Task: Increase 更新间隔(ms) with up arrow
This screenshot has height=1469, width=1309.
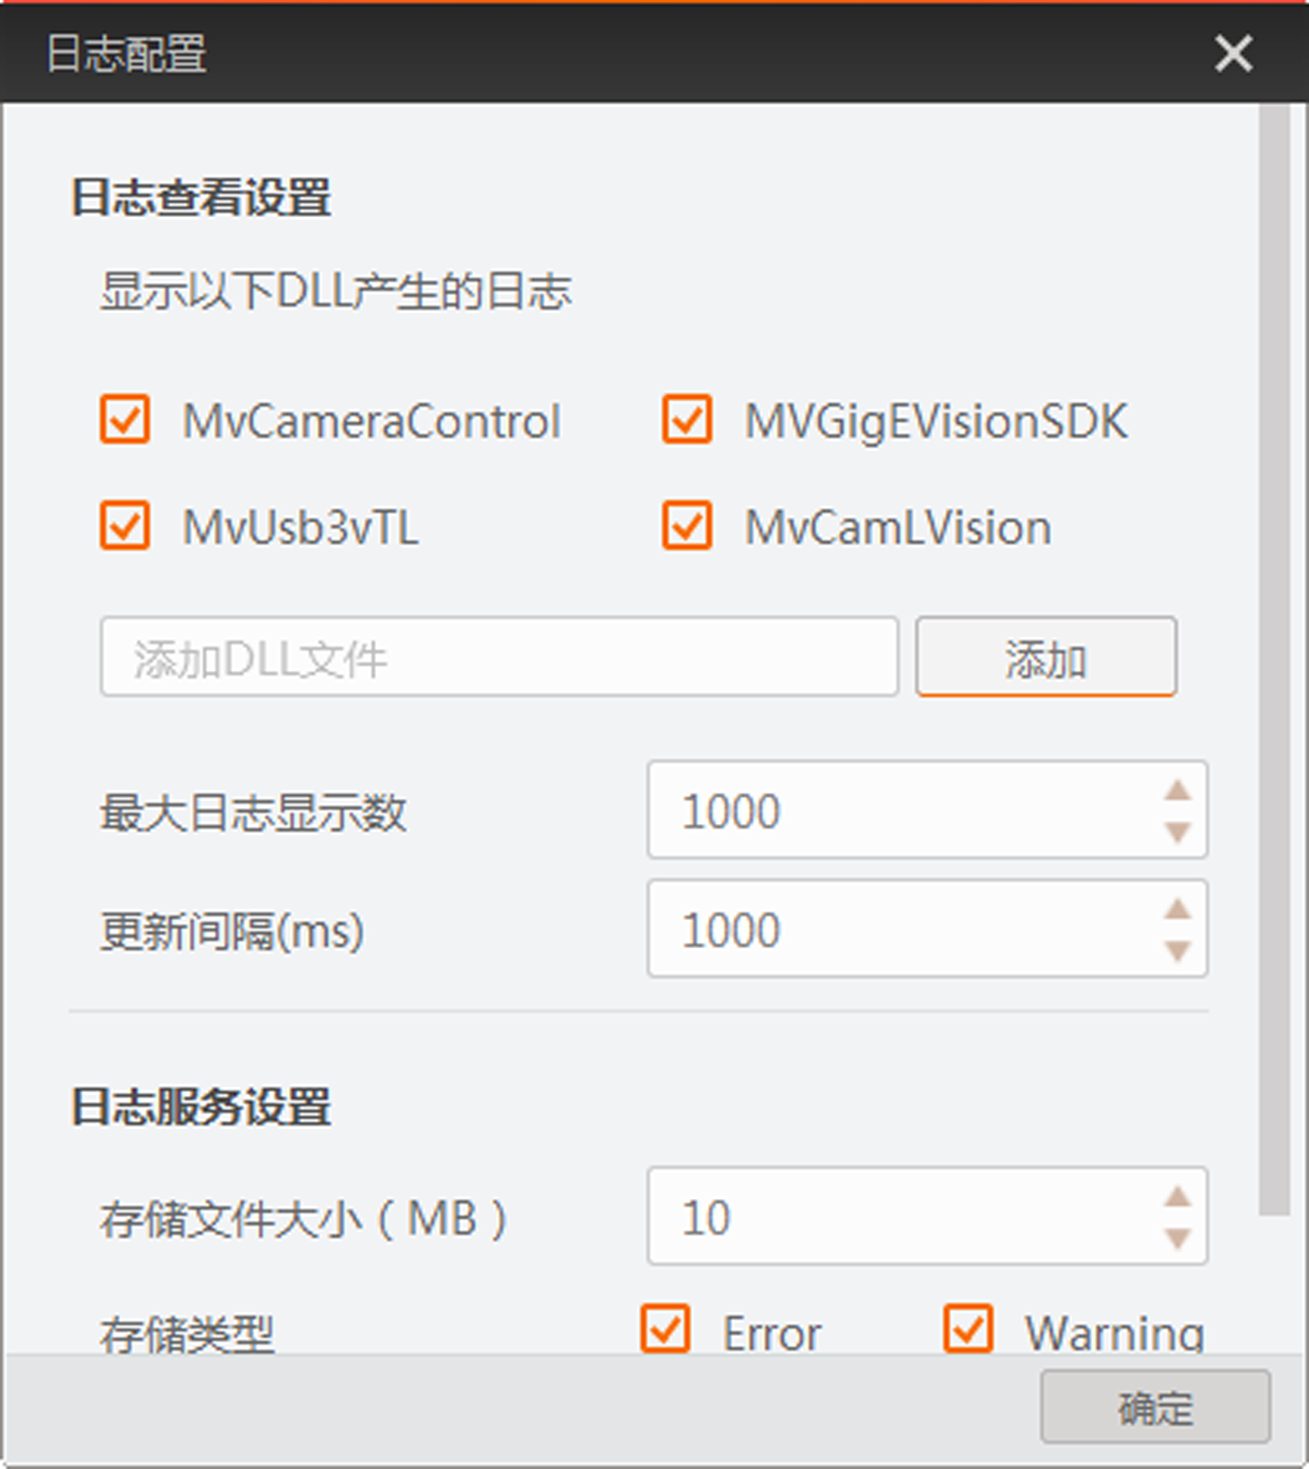Action: click(x=1178, y=909)
